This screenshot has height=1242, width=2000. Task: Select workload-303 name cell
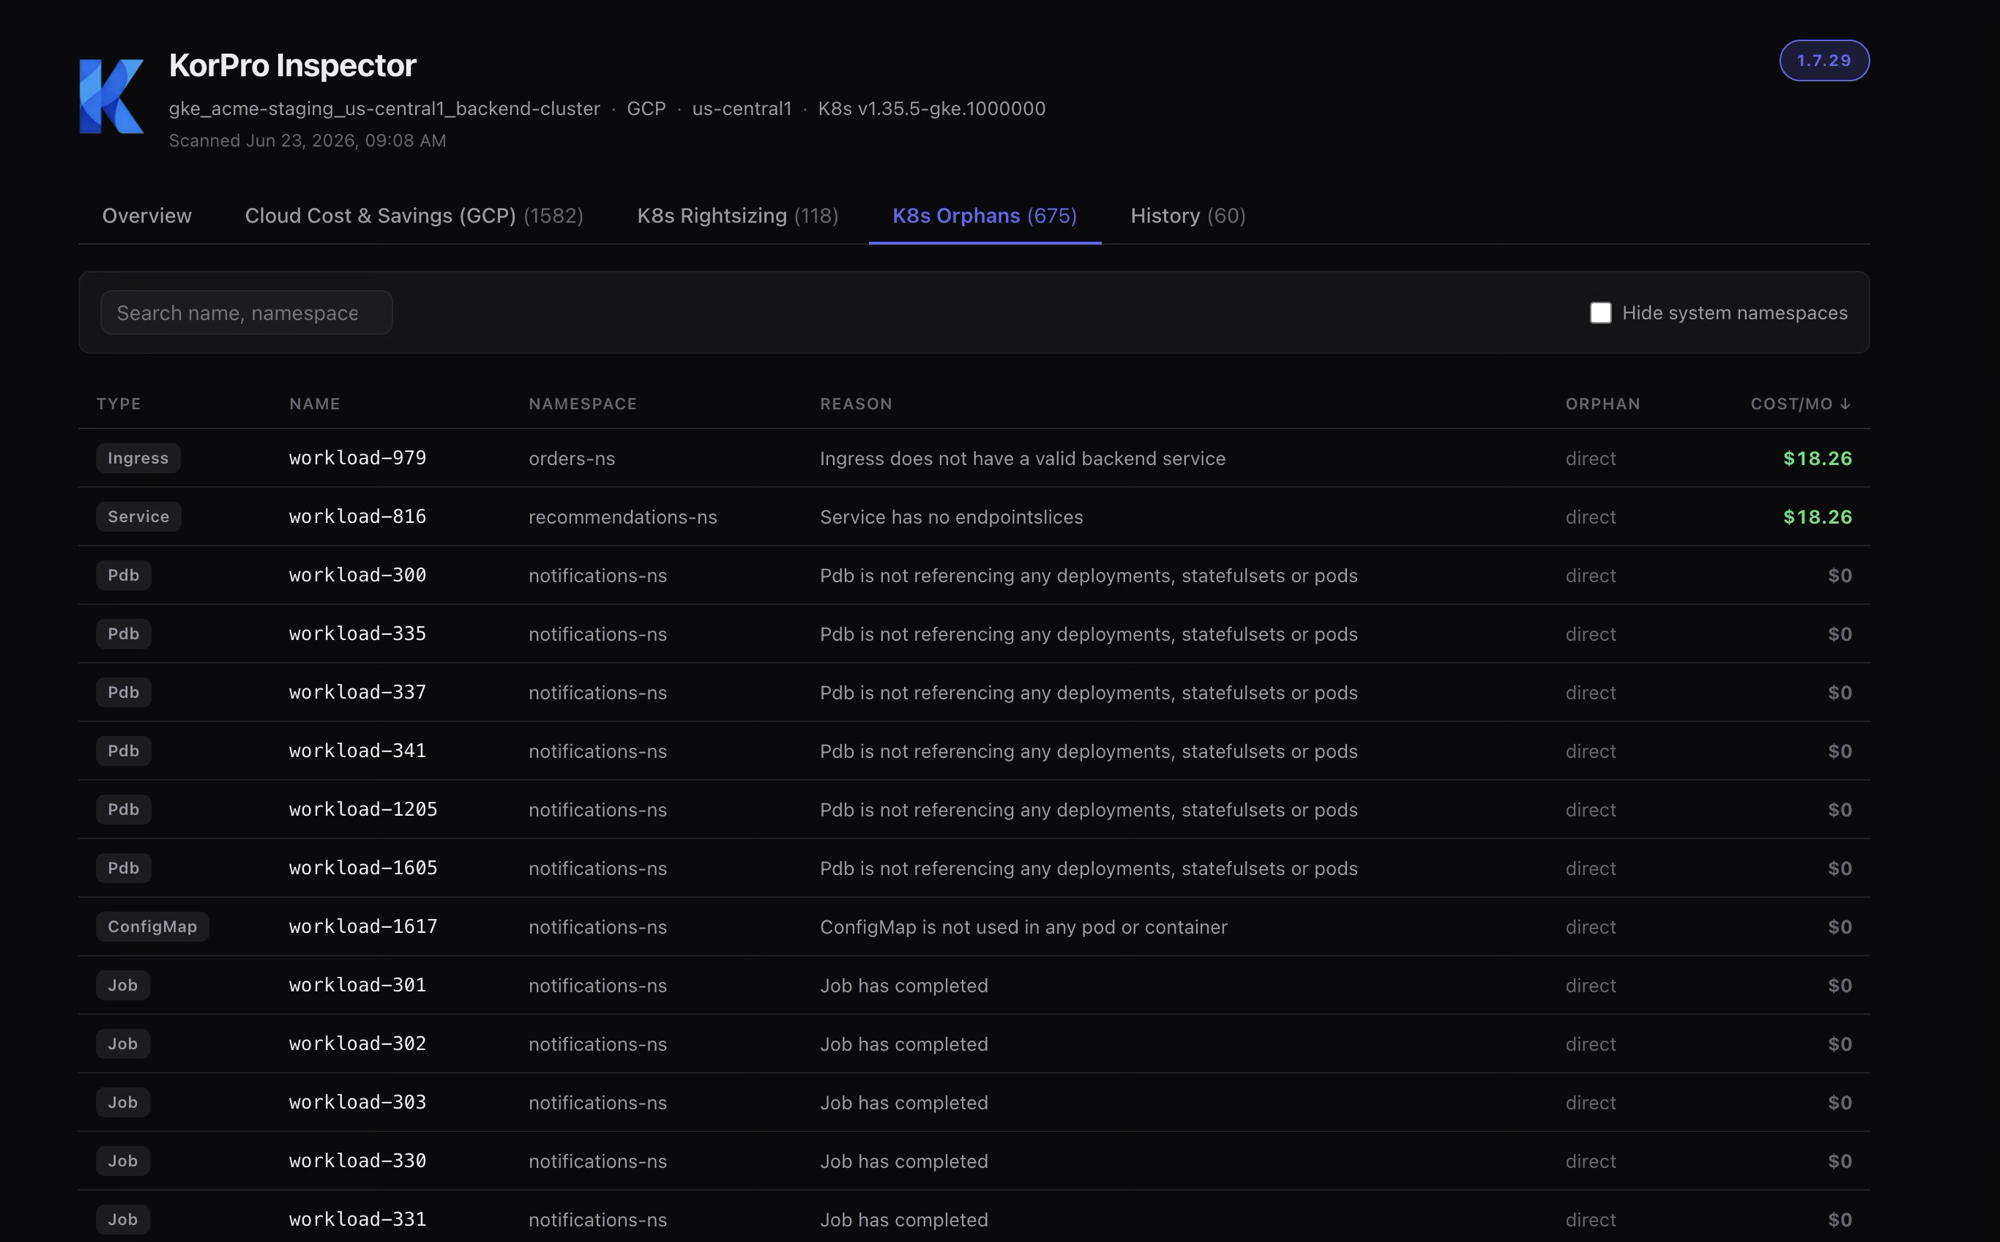(x=358, y=1102)
